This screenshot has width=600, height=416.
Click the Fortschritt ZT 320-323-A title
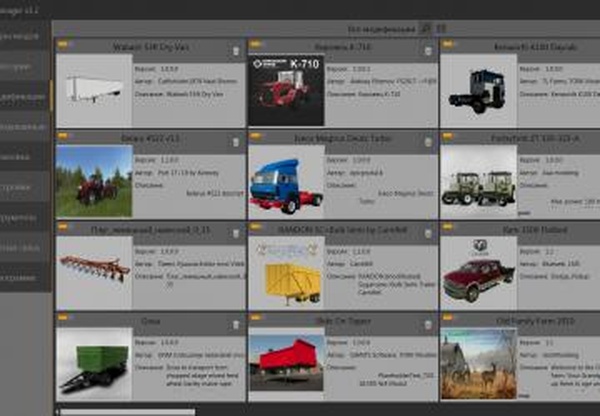coord(535,138)
